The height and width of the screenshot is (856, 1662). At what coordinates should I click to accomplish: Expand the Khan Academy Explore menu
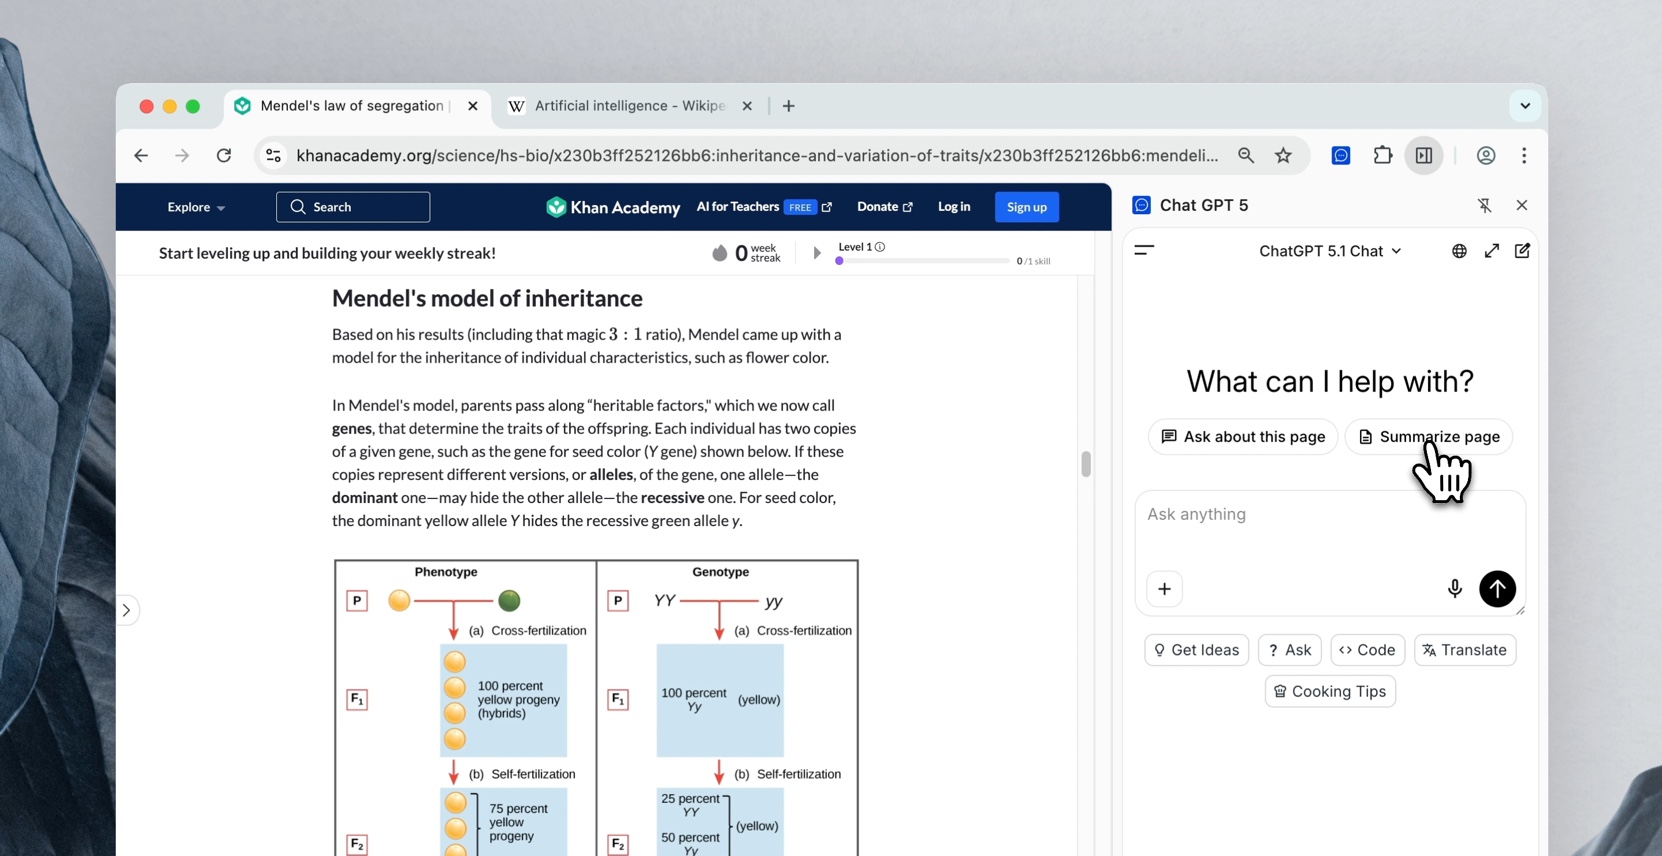(x=196, y=207)
